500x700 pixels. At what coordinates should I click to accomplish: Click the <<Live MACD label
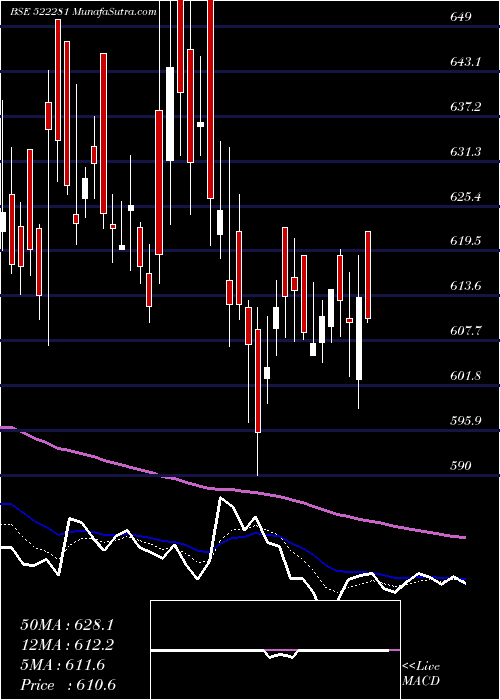click(x=421, y=674)
